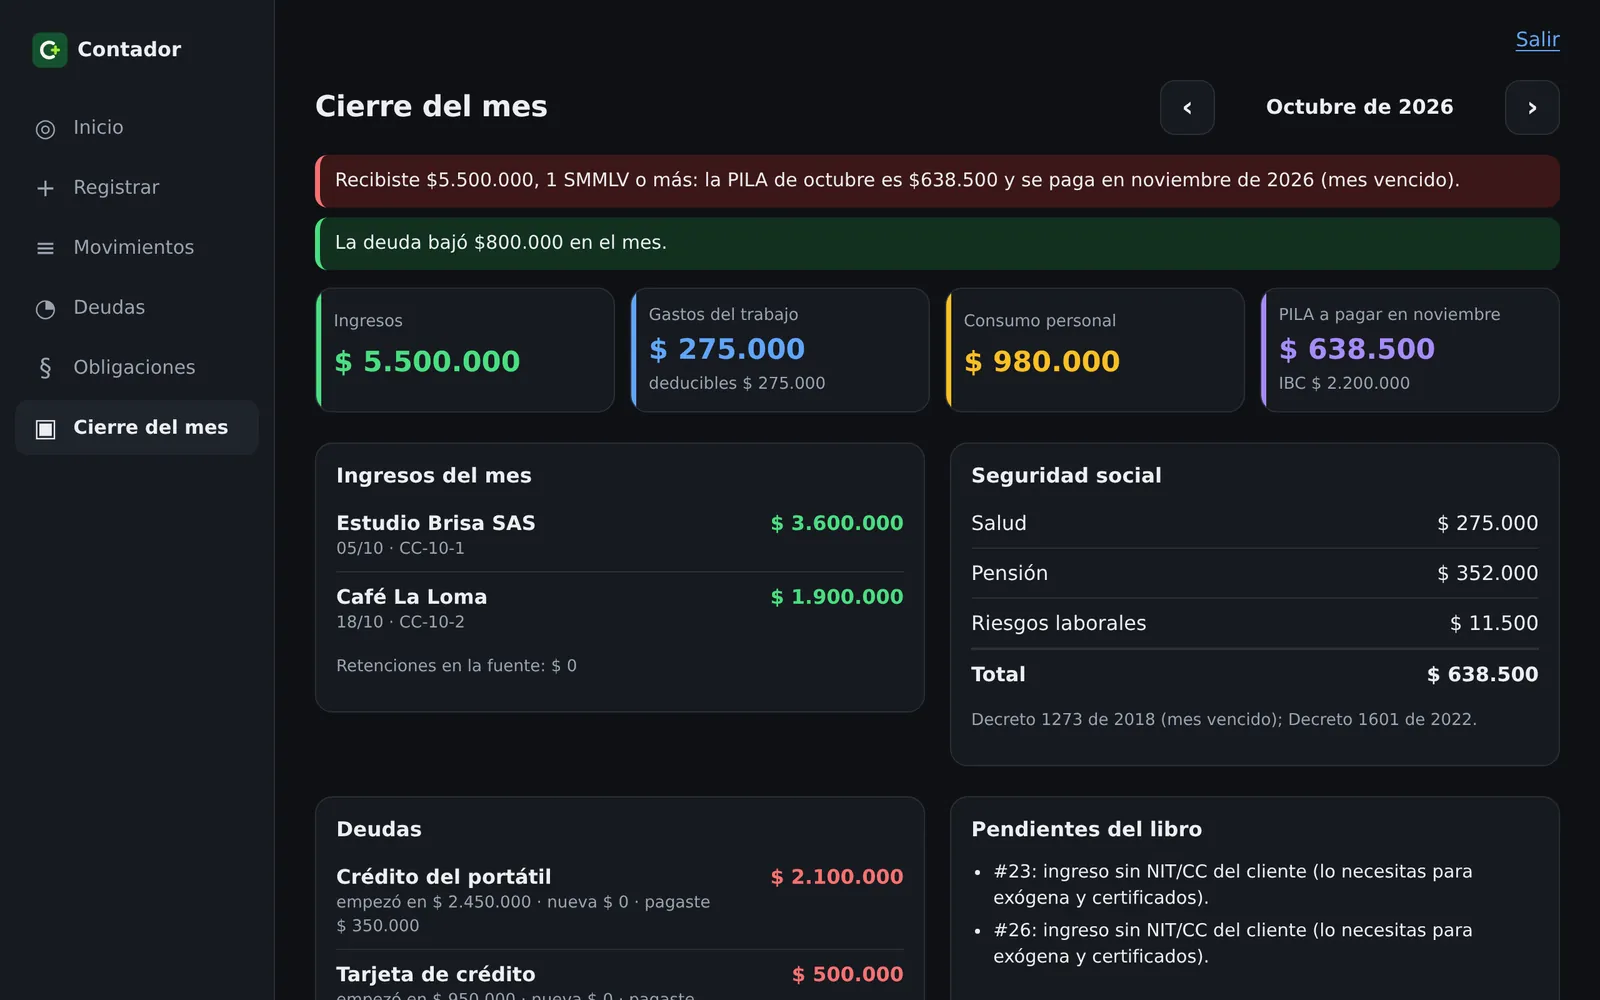Click the $ 3.600.000 income amount
The image size is (1600, 1000).
coord(837,523)
